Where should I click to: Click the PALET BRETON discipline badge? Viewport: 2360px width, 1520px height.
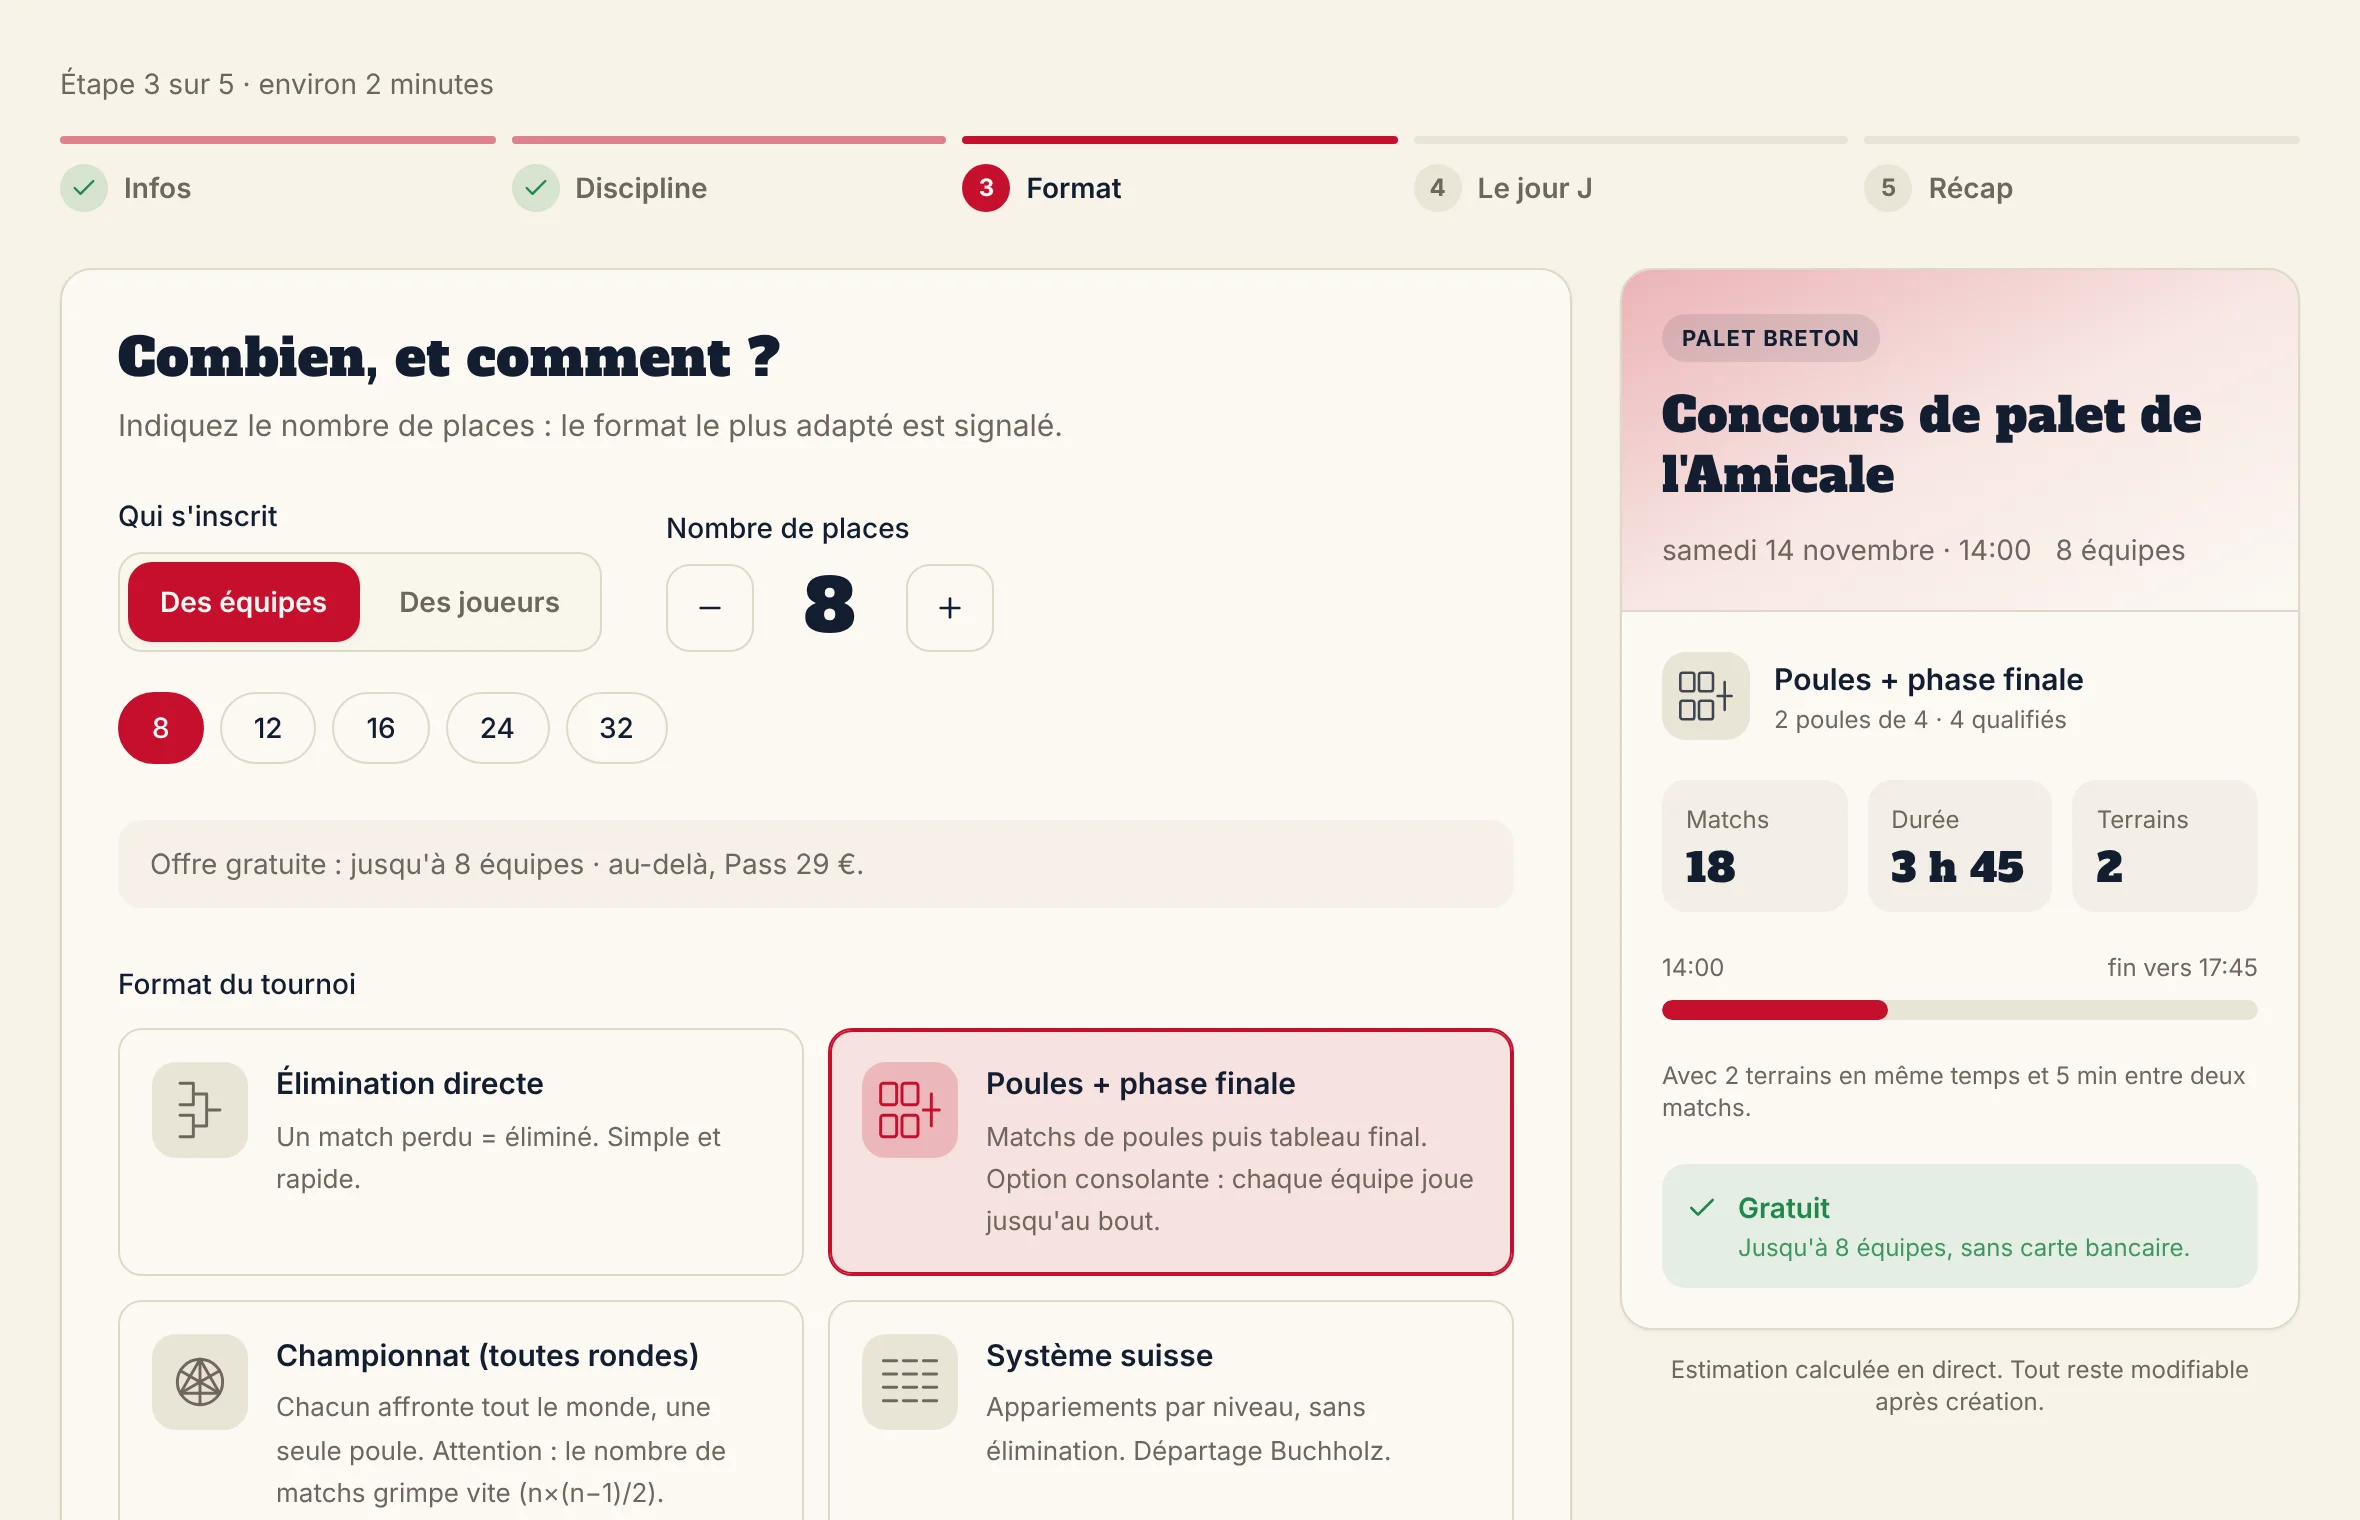pyautogui.click(x=1770, y=338)
